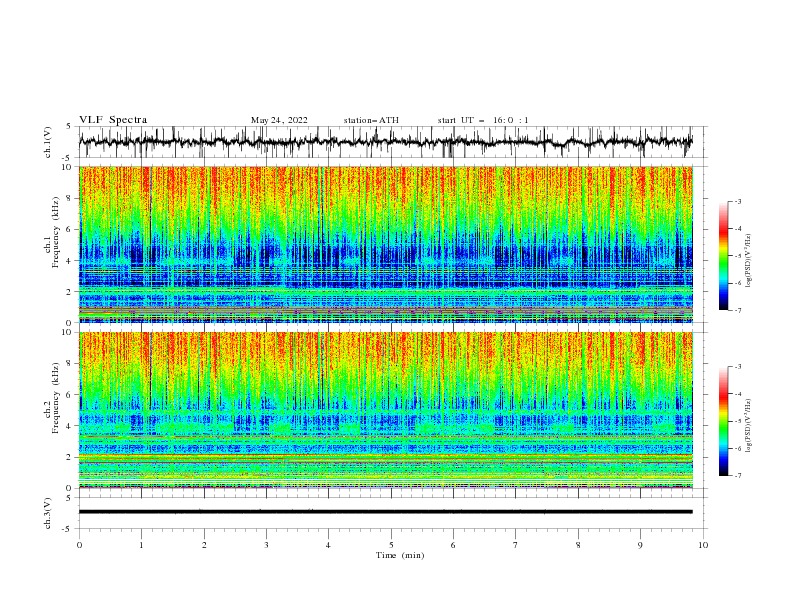Viewport: 792px width, 612px height.
Task: Click the ch.2 frequency axis "8" tick label
Action: (x=69, y=364)
